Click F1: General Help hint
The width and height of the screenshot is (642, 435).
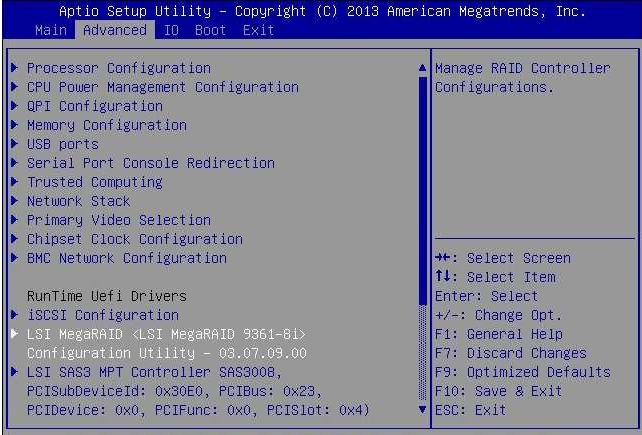tap(499, 334)
